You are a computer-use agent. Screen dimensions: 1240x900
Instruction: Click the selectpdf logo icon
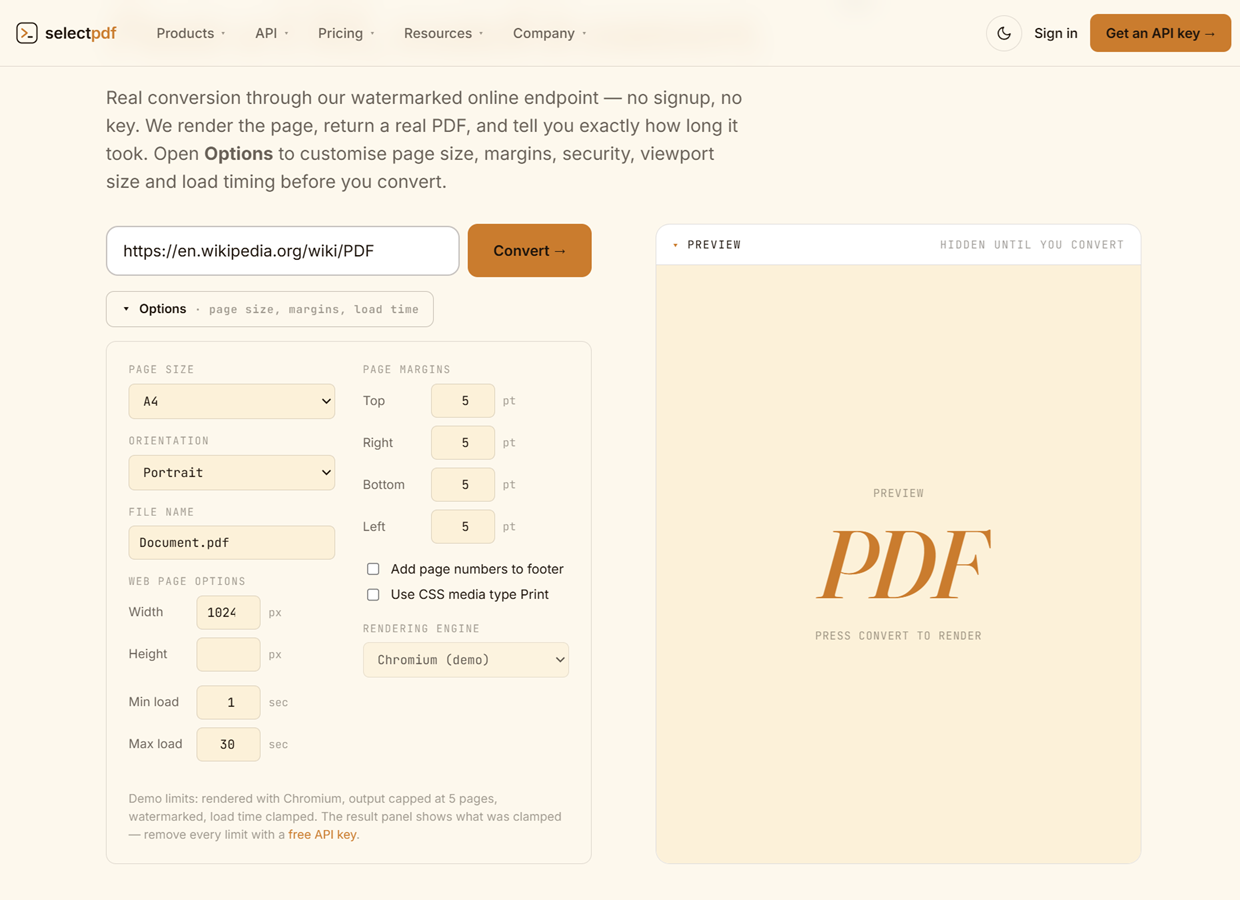coord(27,33)
